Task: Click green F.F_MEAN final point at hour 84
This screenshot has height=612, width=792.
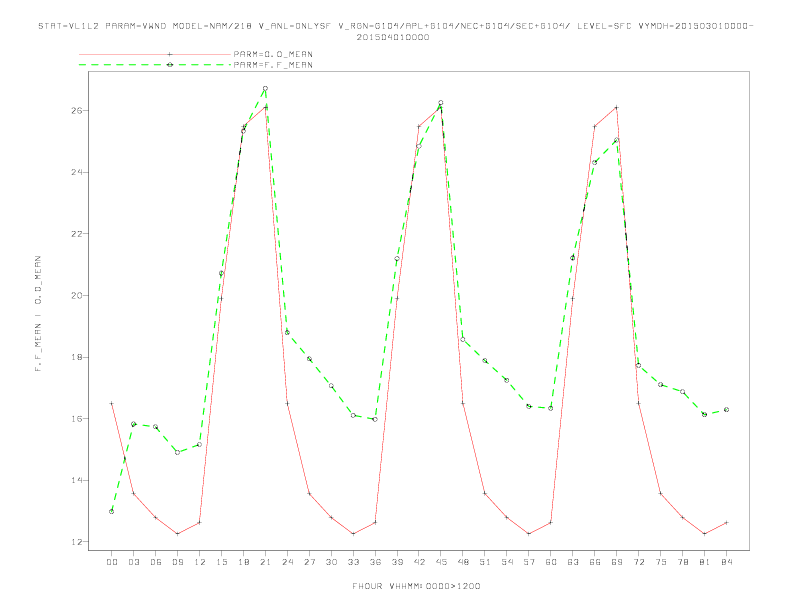Action: coord(727,410)
